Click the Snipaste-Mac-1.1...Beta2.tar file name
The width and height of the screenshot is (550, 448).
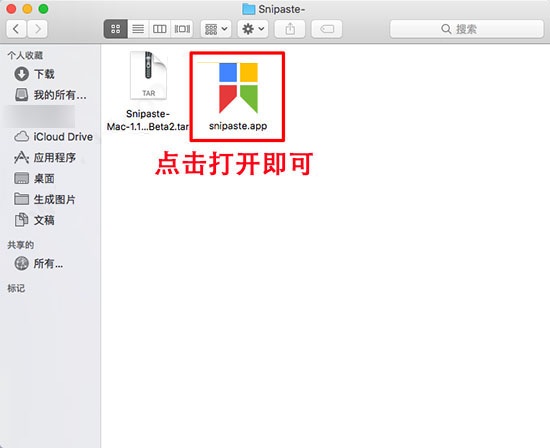pos(148,120)
